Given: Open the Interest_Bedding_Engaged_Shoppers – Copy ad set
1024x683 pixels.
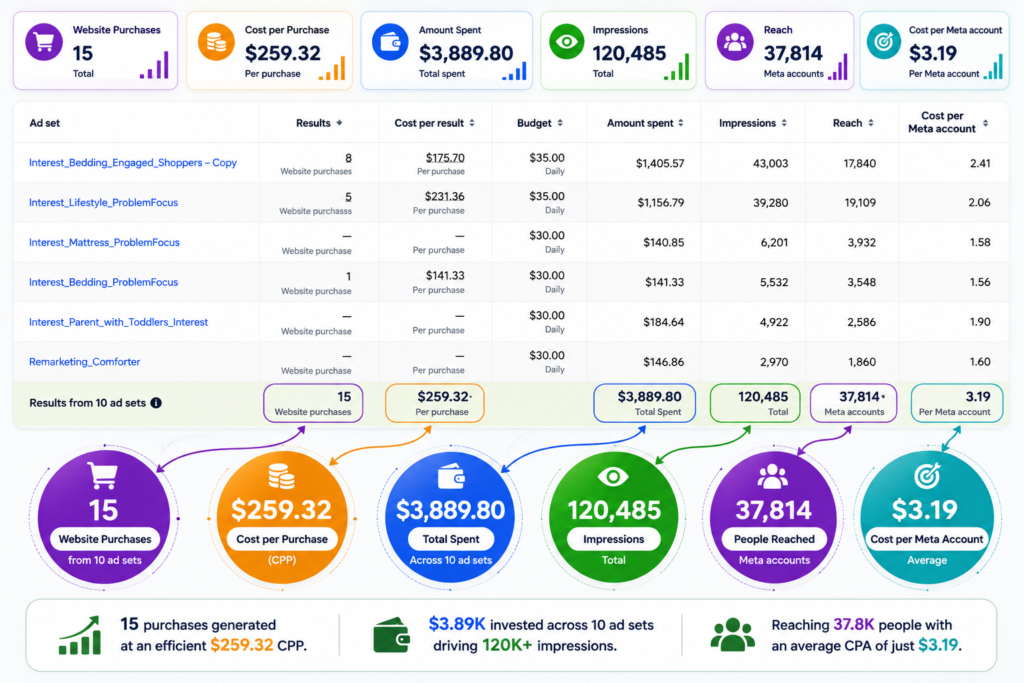Looking at the screenshot, I should click(x=133, y=163).
